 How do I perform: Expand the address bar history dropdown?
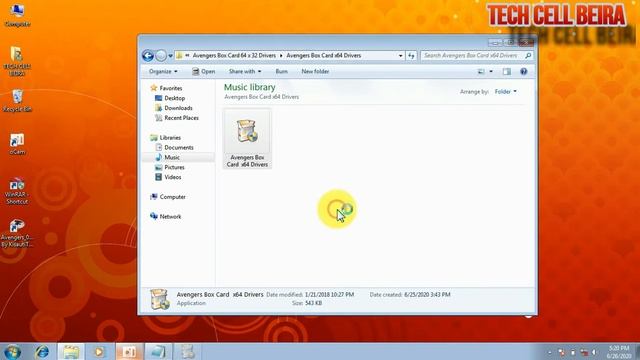point(400,56)
